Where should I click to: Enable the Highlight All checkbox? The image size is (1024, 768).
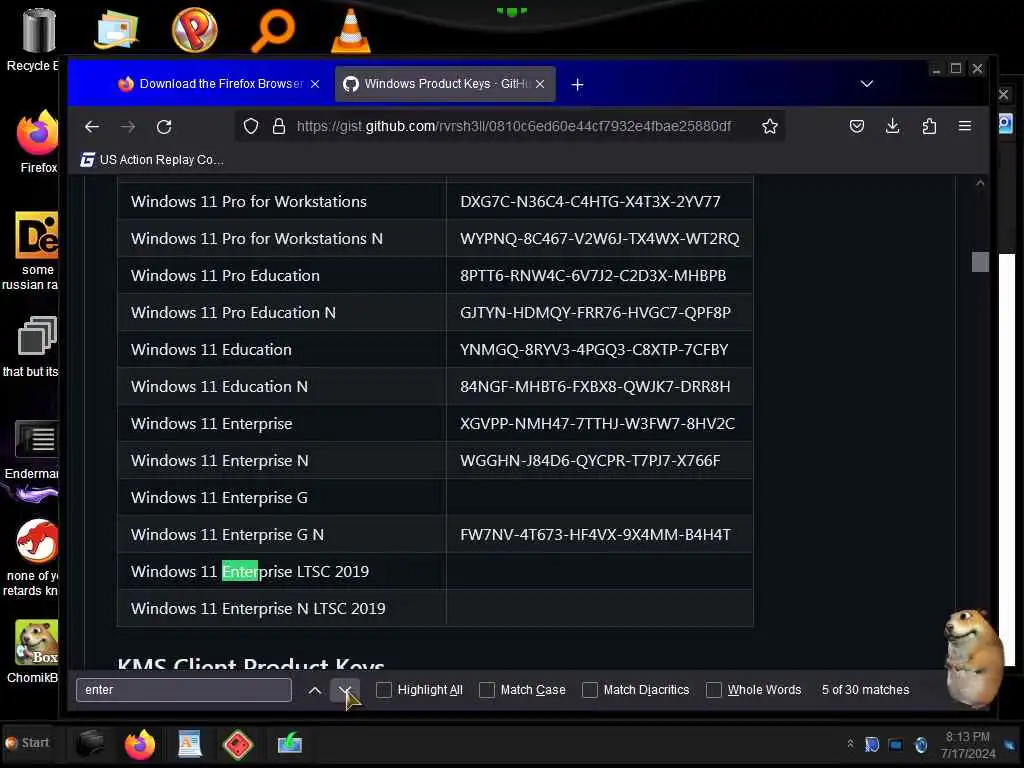pyautogui.click(x=384, y=690)
